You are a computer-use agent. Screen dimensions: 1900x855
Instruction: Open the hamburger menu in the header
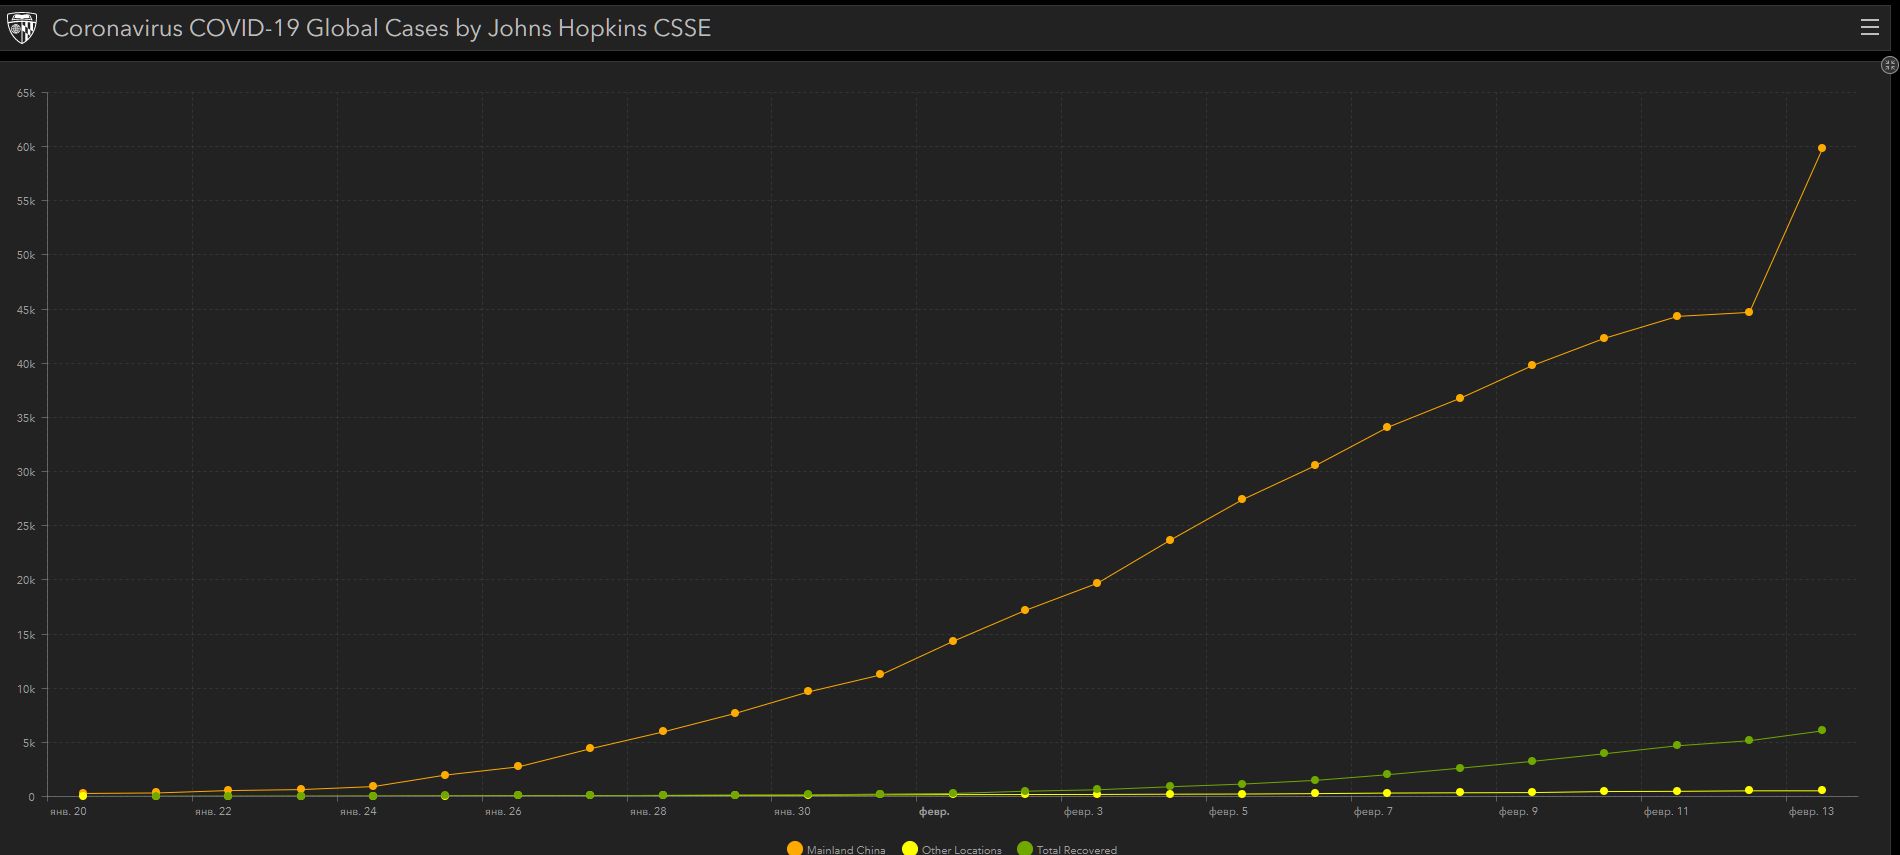coord(1869,27)
